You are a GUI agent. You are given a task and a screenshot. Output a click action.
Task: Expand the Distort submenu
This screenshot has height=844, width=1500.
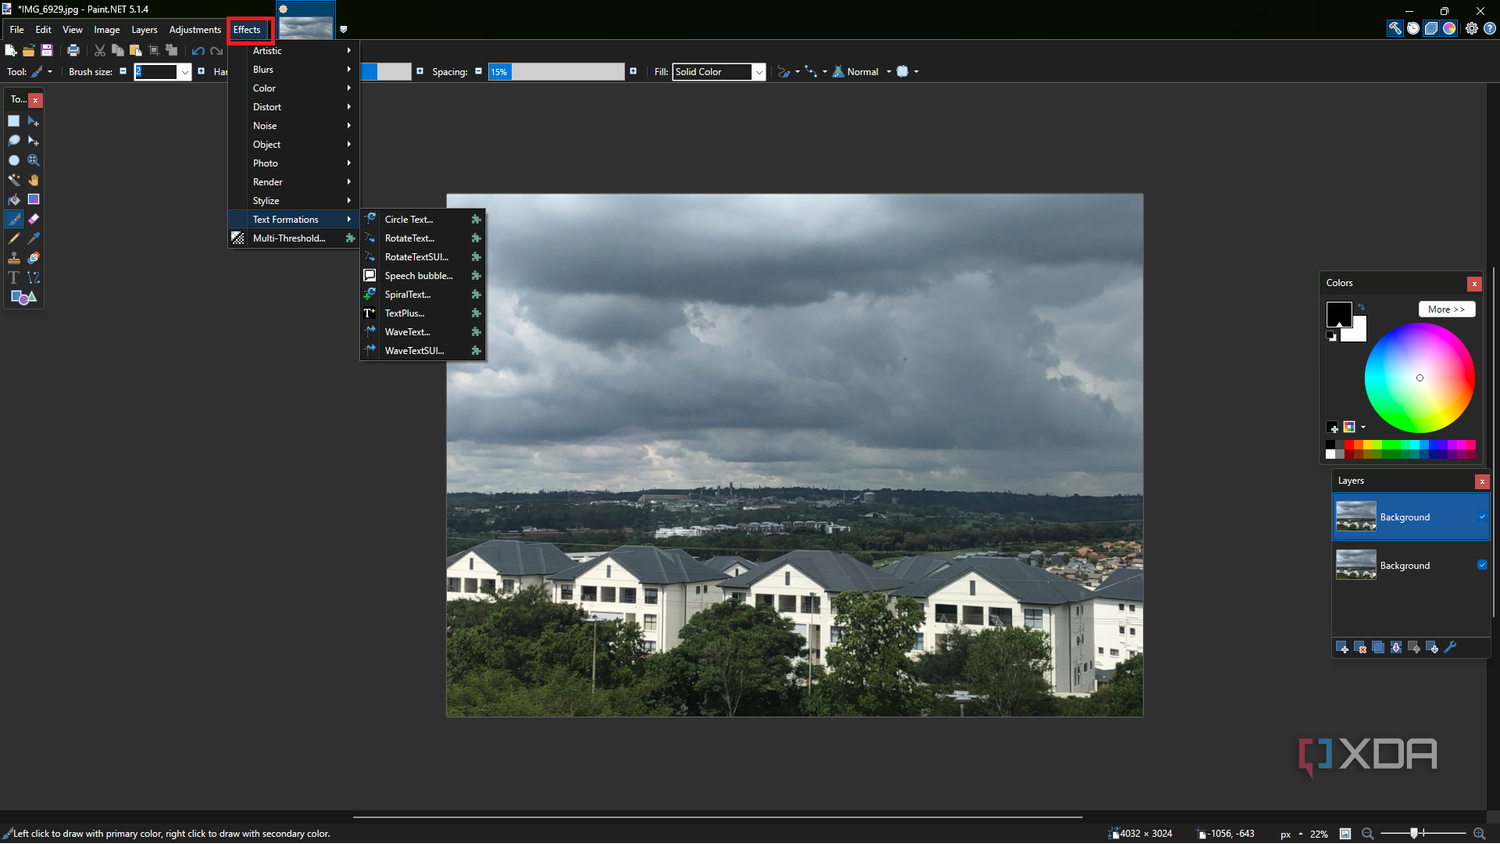point(294,107)
